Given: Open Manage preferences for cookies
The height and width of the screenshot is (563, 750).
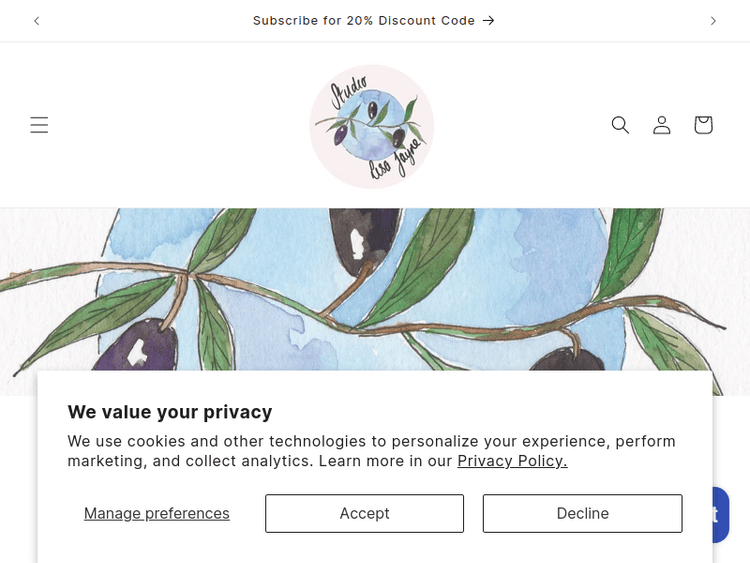Looking at the screenshot, I should coord(157,513).
